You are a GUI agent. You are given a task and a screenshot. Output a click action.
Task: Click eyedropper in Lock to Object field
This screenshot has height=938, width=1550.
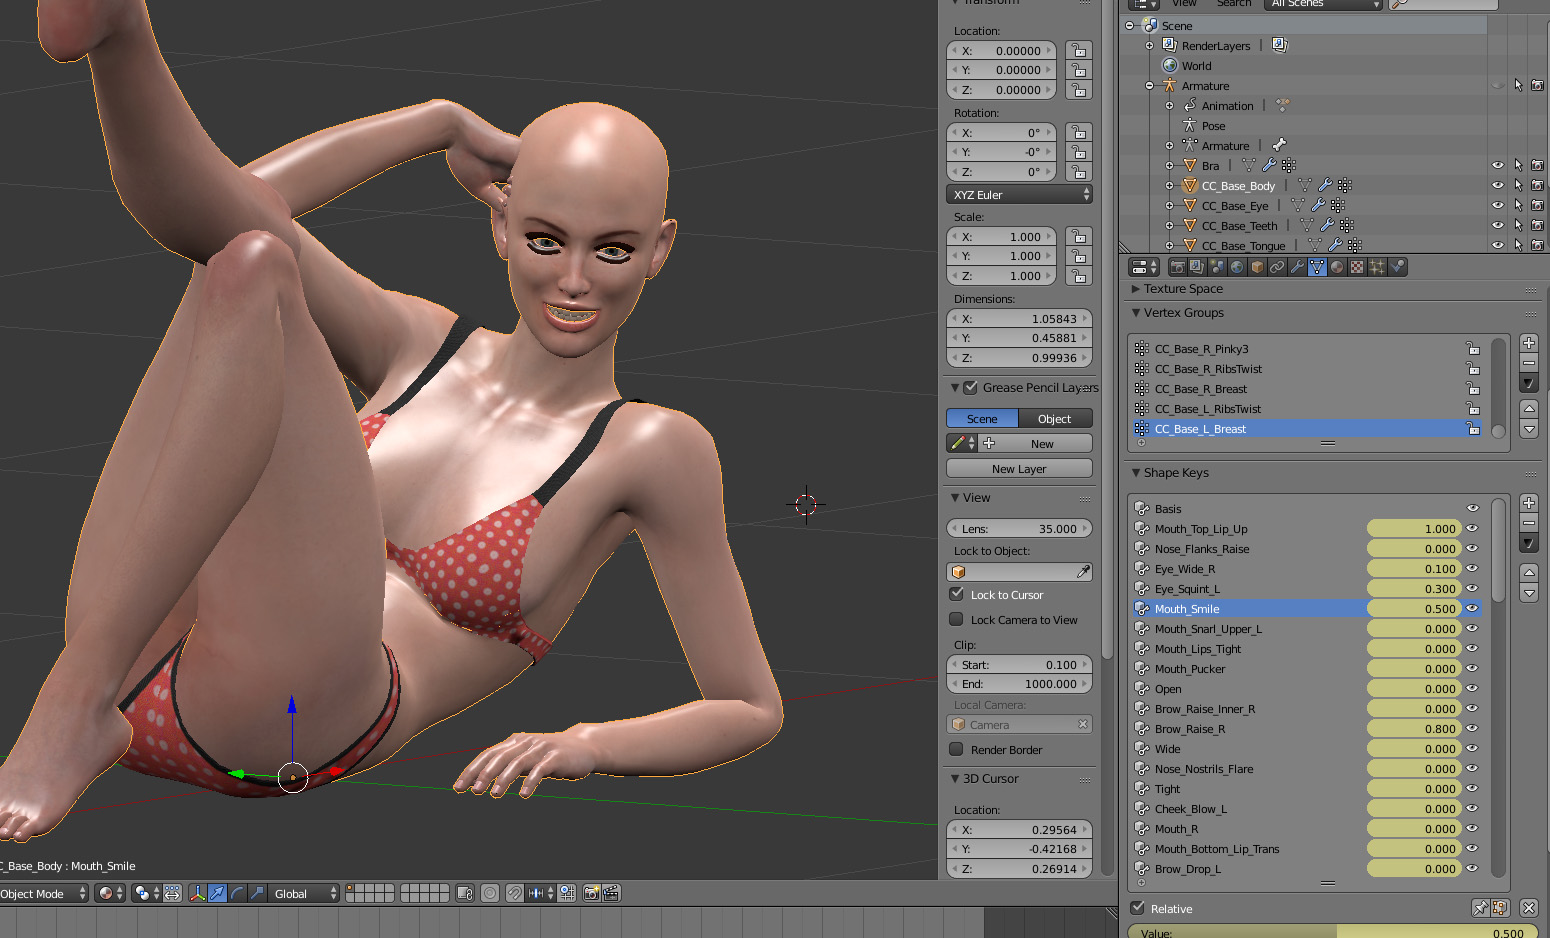point(1083,572)
